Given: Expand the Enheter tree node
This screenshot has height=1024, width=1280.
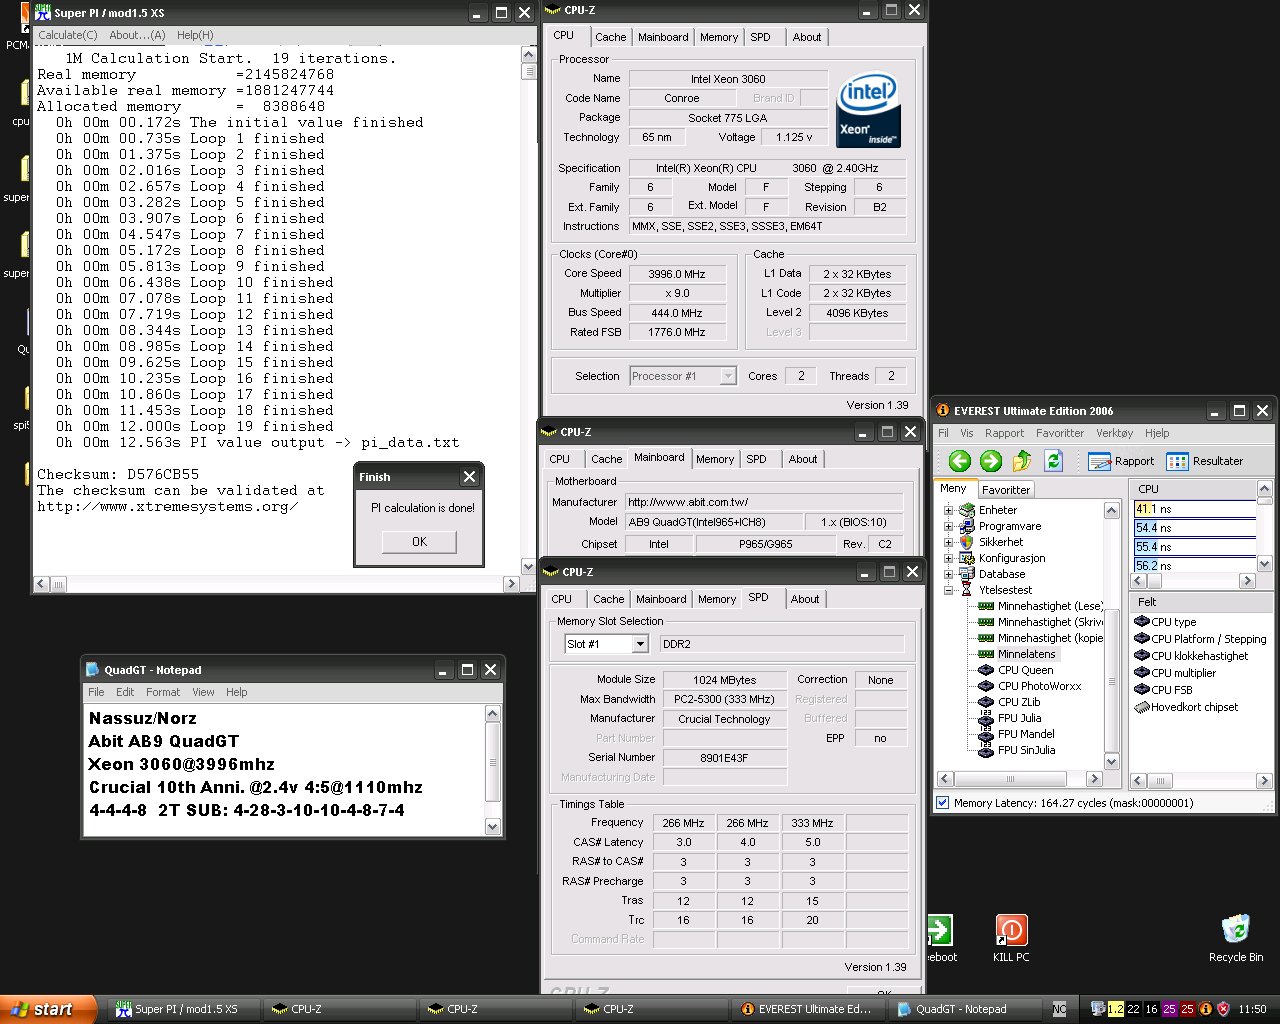Looking at the screenshot, I should 948,510.
